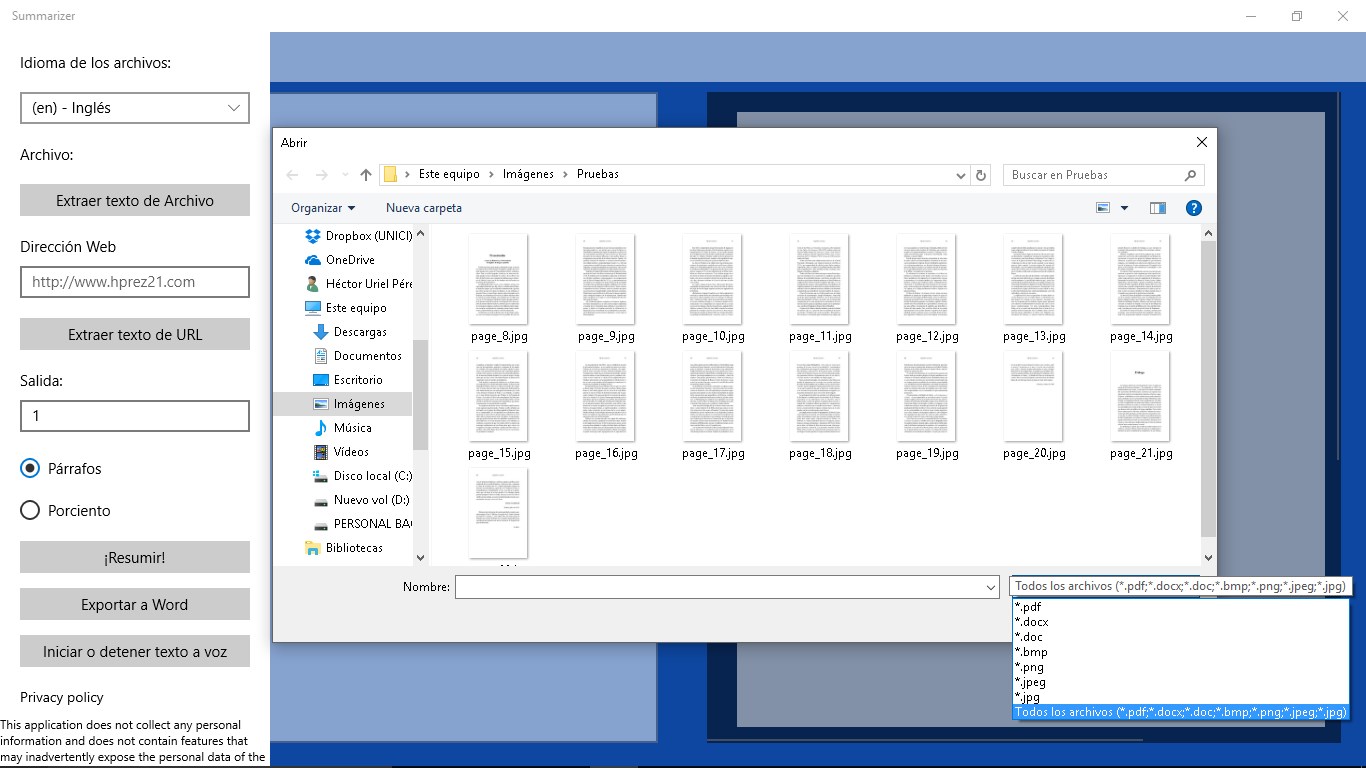Click the forward arrow in Abrir dialog
This screenshot has width=1366, height=768.
tap(321, 175)
